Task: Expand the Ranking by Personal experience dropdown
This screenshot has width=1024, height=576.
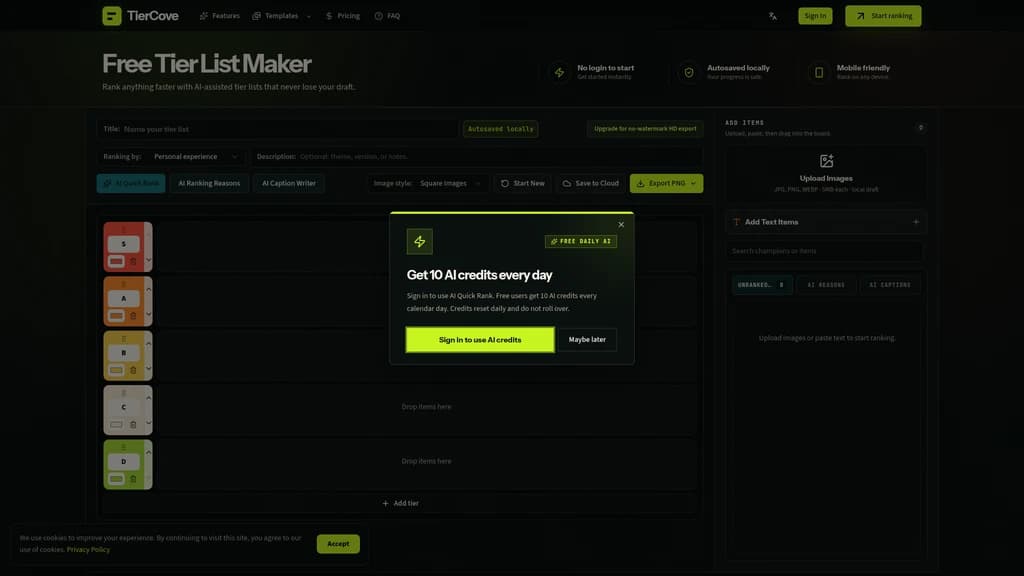Action: click(x=195, y=157)
